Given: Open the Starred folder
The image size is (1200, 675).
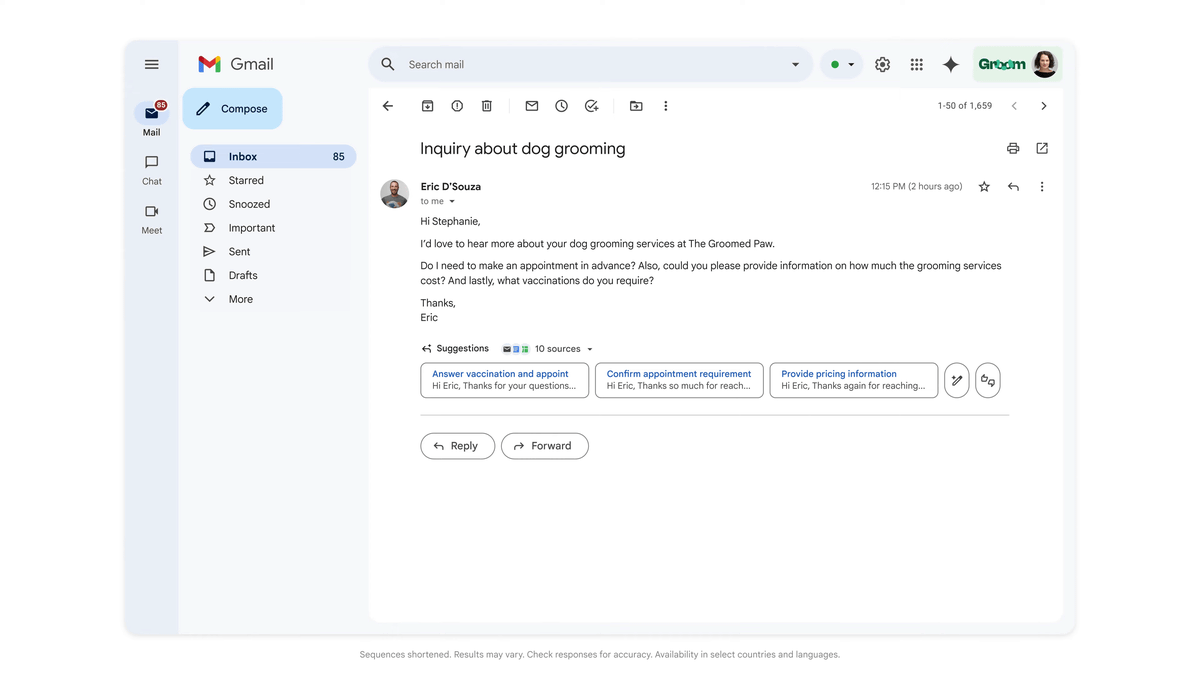Looking at the screenshot, I should pyautogui.click(x=246, y=181).
